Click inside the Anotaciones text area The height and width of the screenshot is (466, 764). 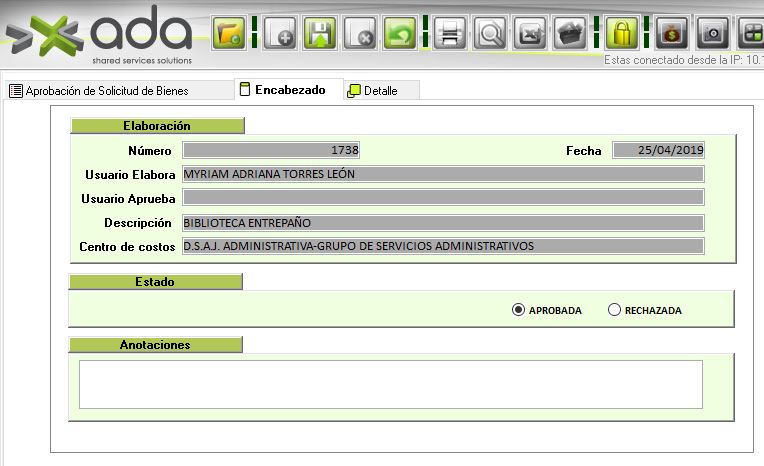[x=390, y=384]
